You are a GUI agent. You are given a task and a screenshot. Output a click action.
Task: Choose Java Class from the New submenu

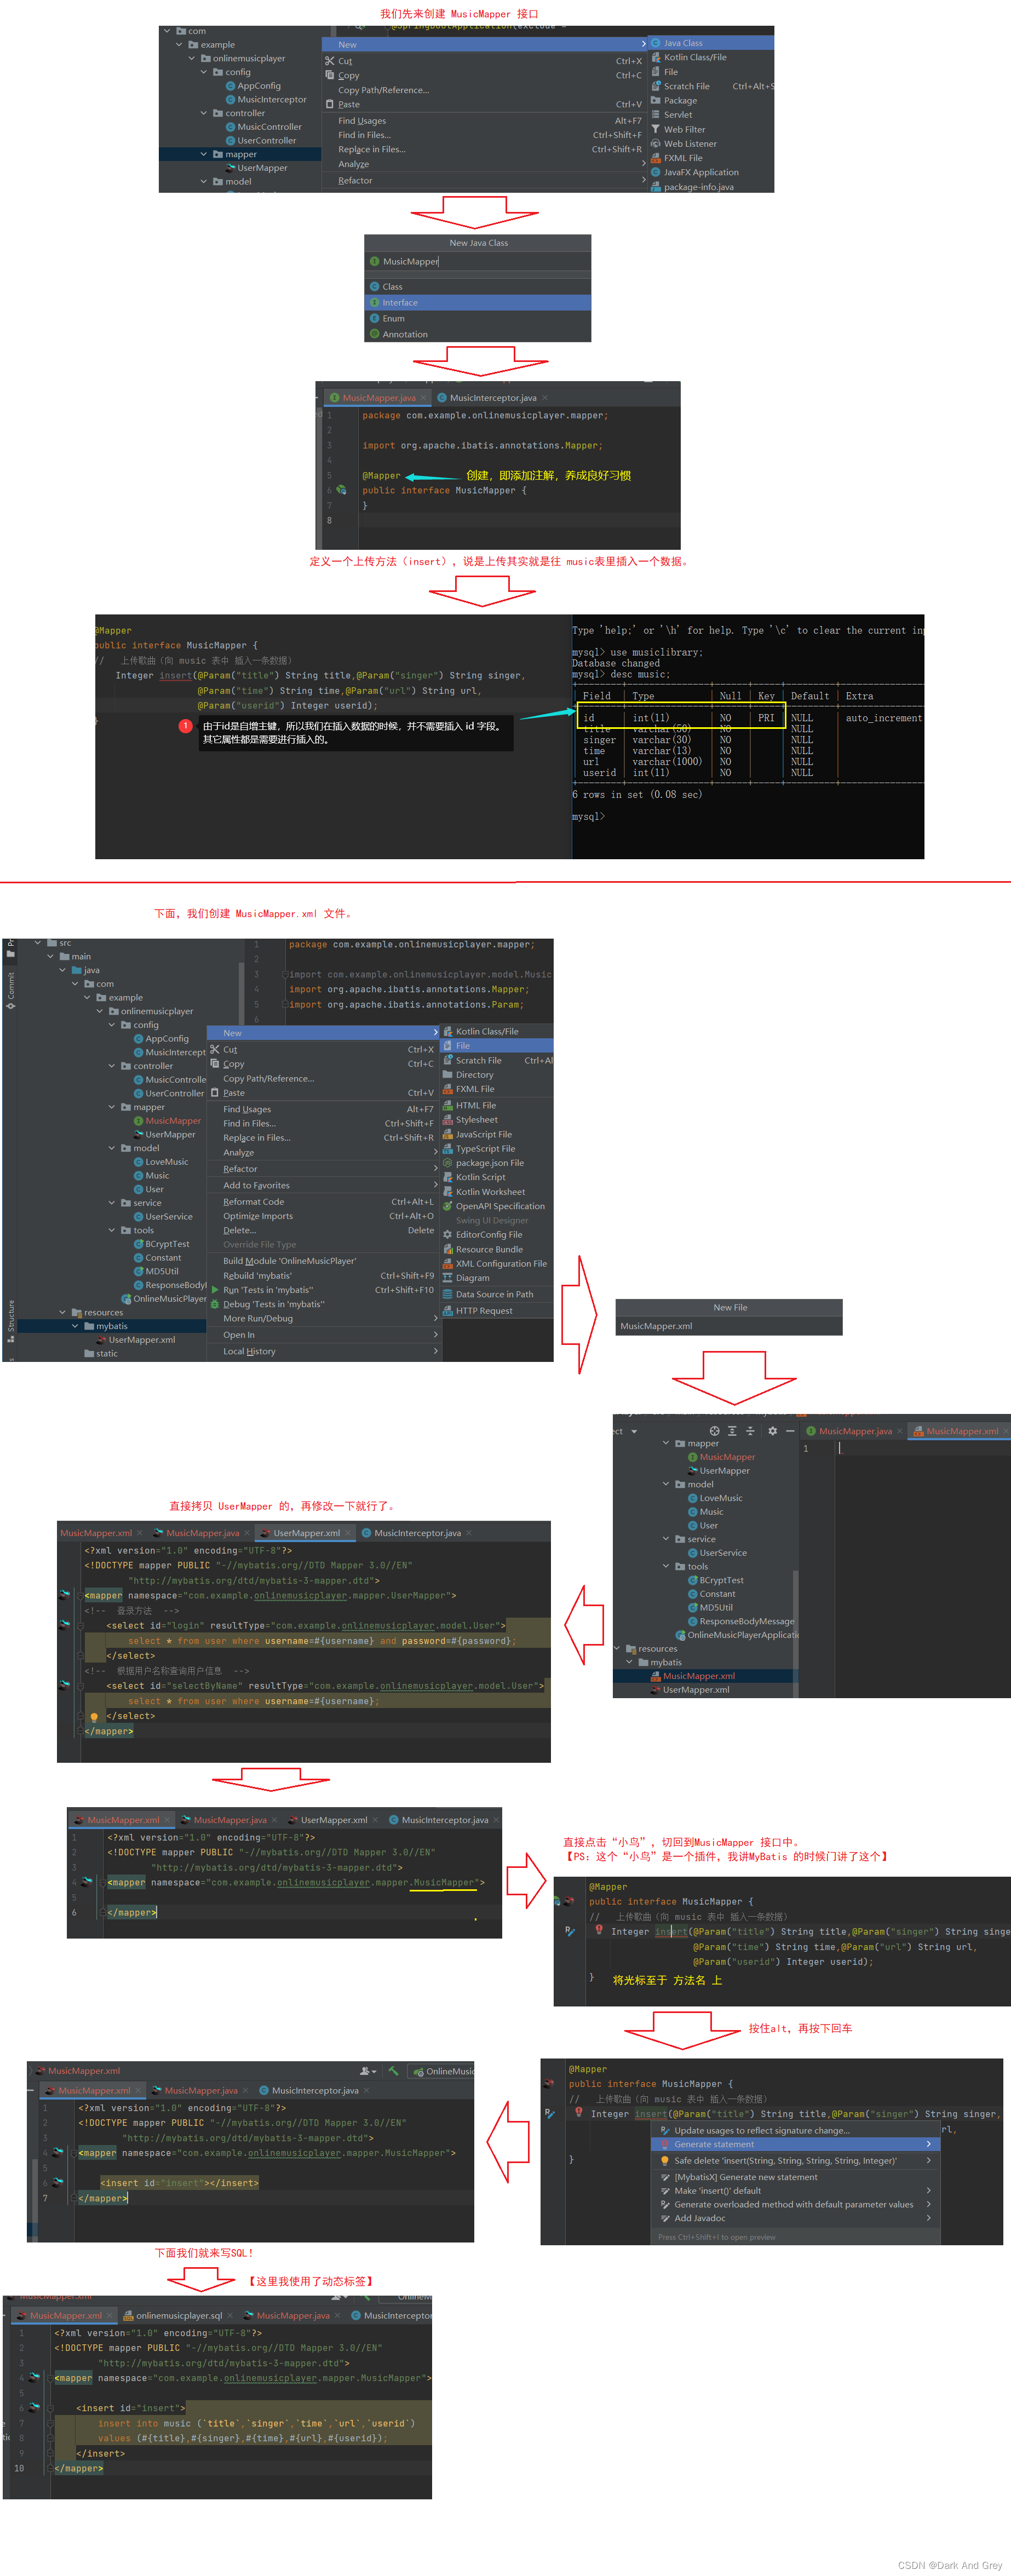[711, 43]
